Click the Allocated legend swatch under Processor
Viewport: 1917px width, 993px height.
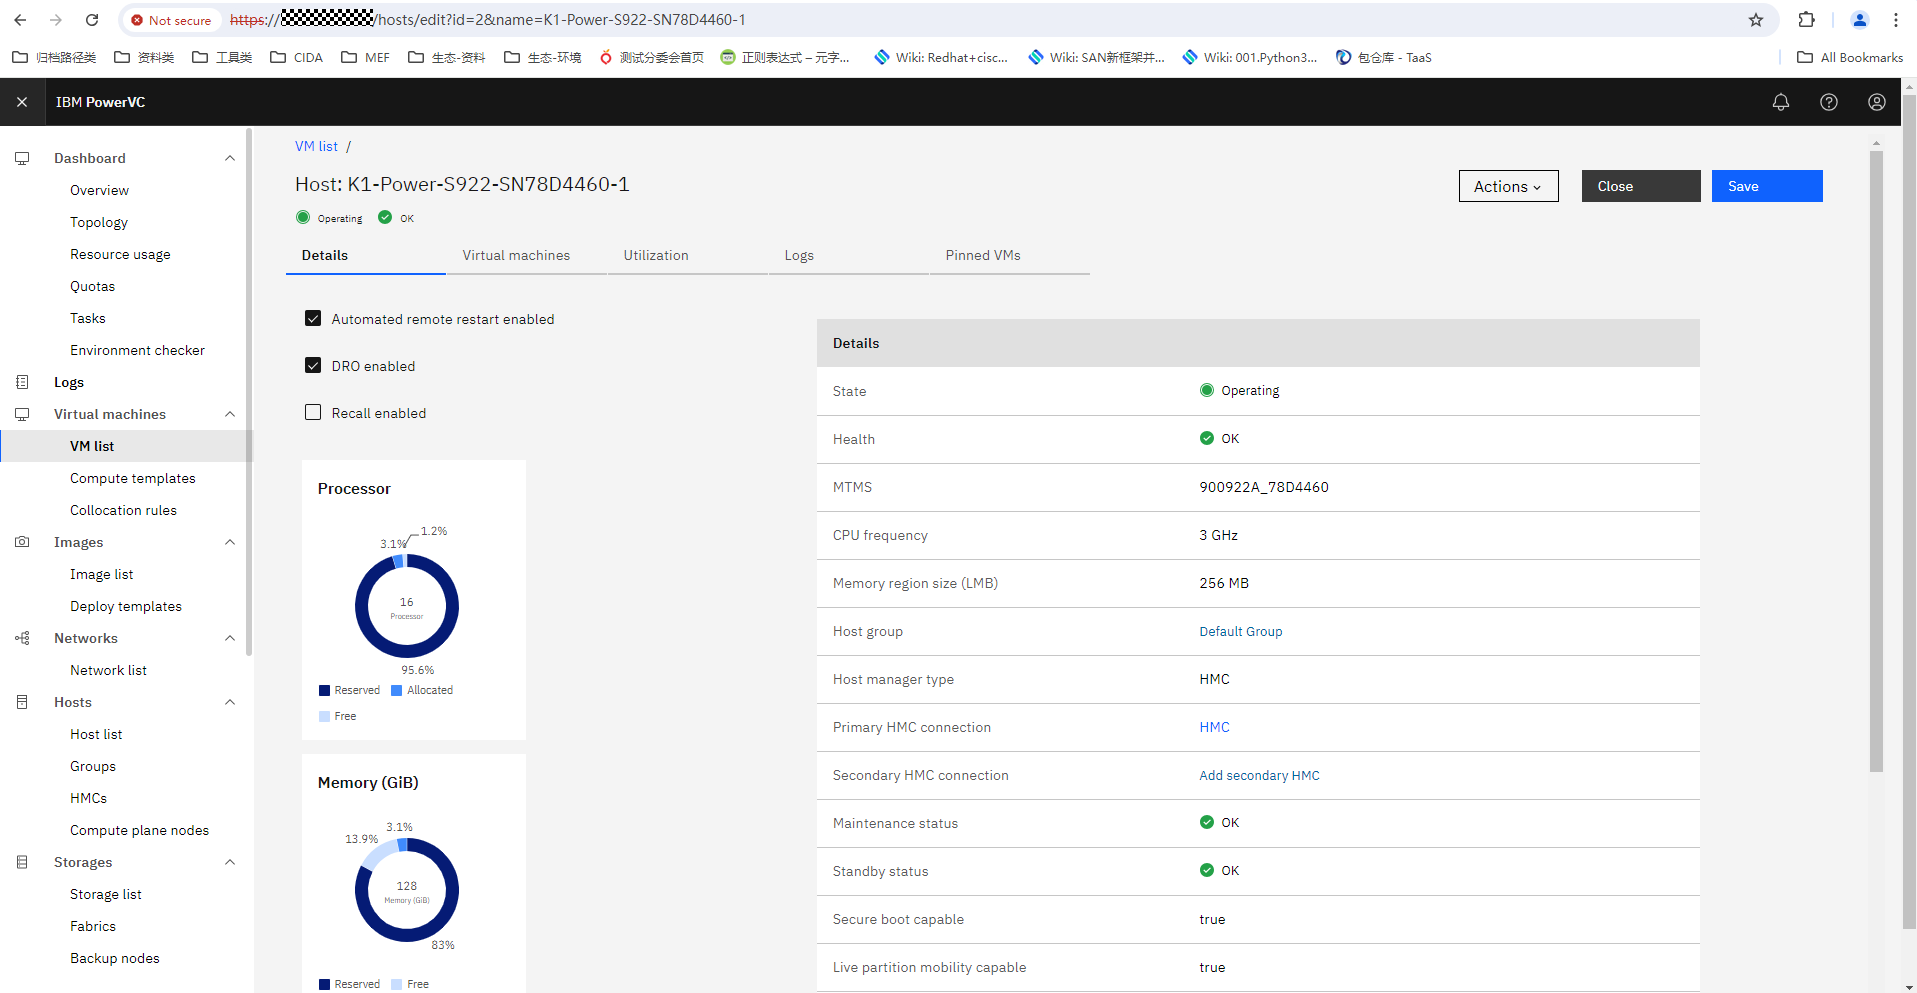point(396,690)
